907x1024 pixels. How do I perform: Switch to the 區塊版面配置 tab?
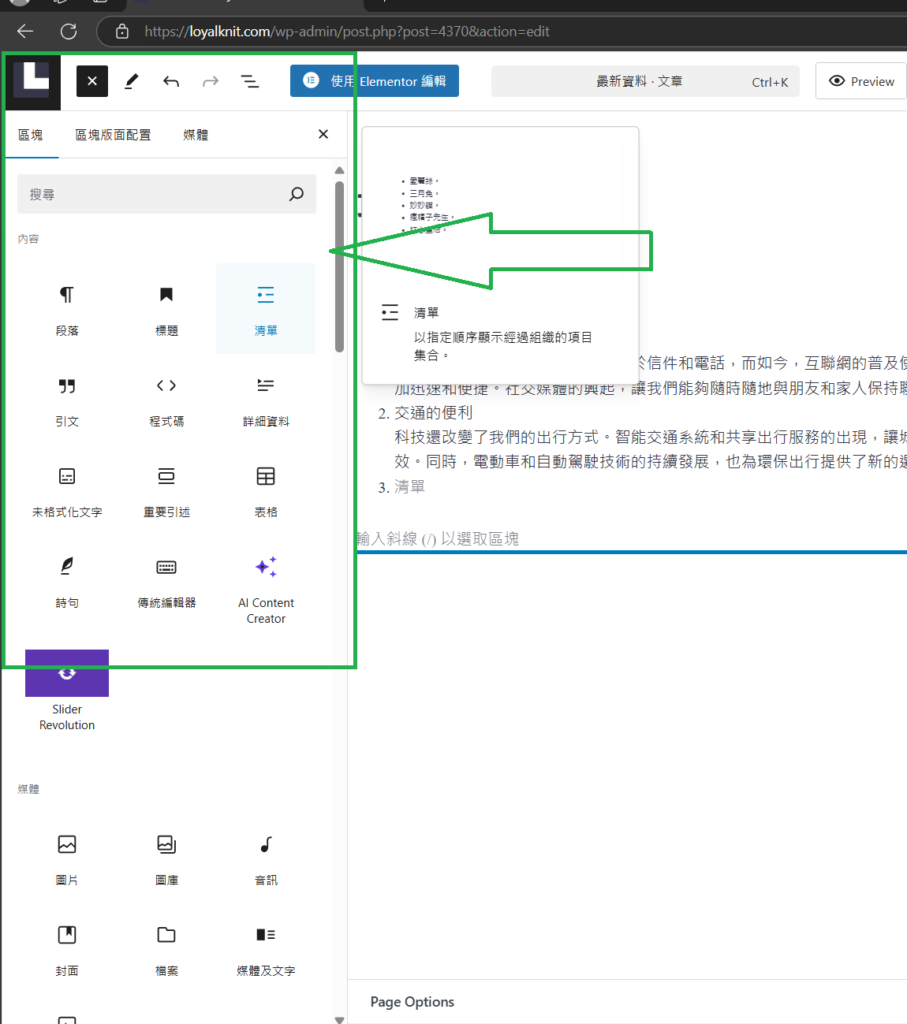[x=113, y=135]
